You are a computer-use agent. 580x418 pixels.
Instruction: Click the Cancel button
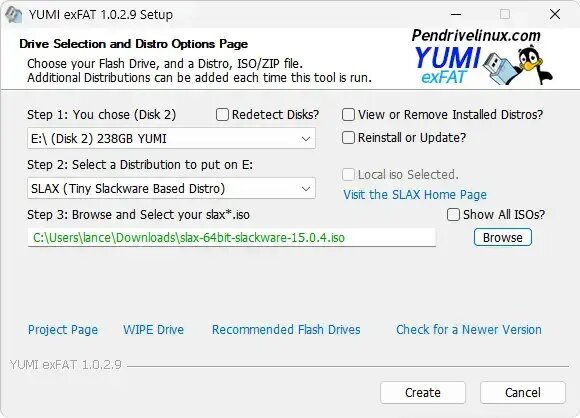[523, 392]
